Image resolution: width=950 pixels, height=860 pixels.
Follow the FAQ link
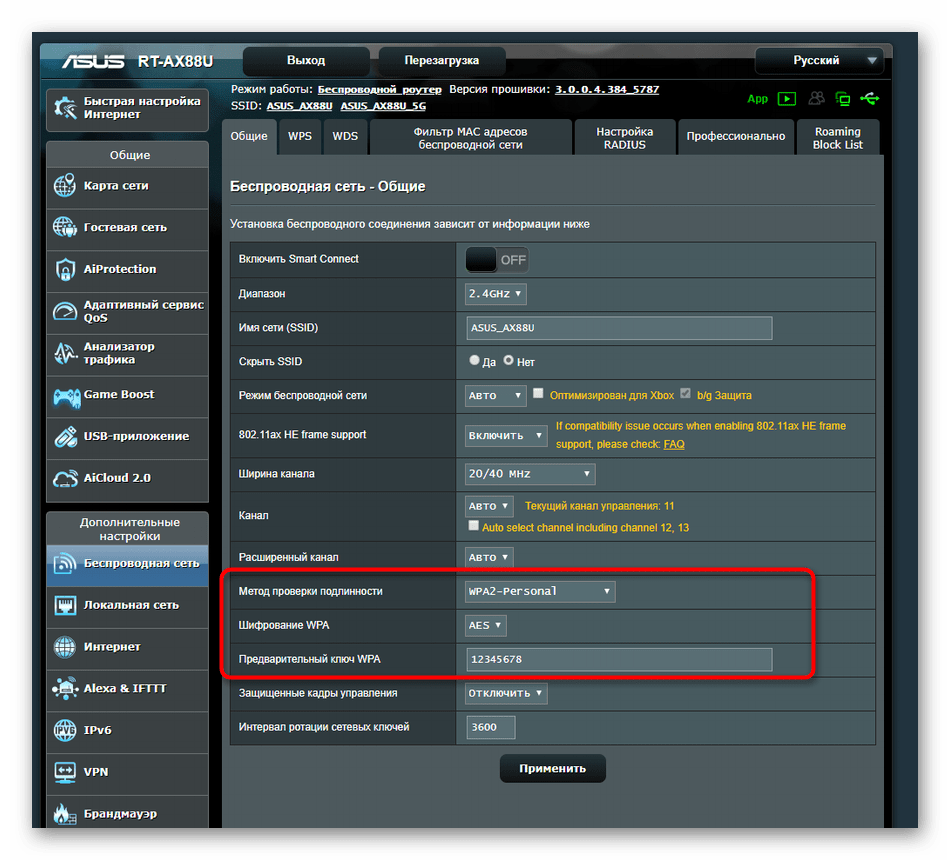pyautogui.click(x=674, y=444)
